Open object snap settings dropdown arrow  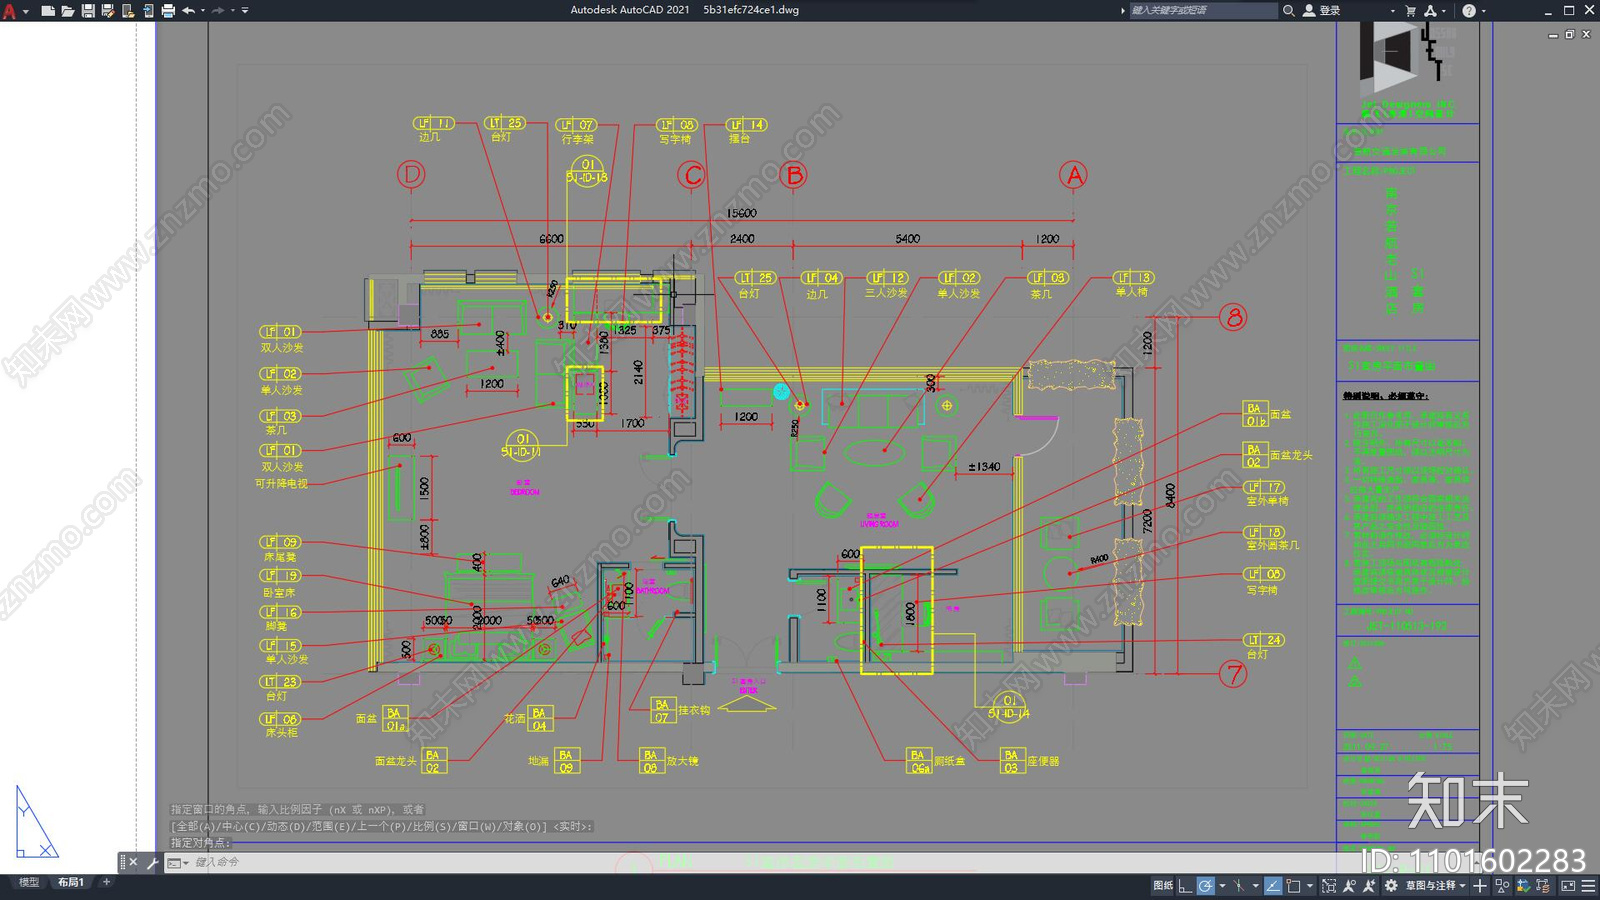pyautogui.click(x=1310, y=886)
